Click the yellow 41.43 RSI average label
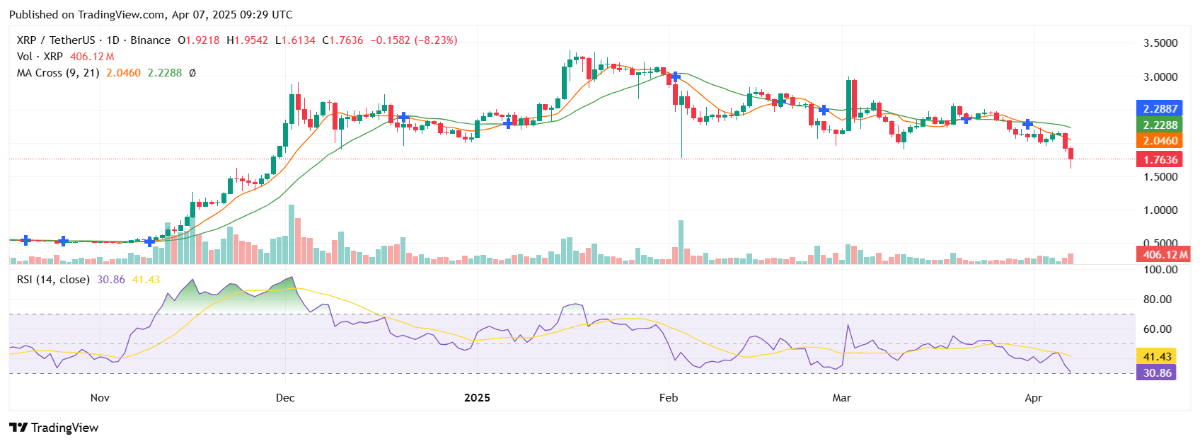Viewport: 1200px width, 444px height. coord(1160,356)
